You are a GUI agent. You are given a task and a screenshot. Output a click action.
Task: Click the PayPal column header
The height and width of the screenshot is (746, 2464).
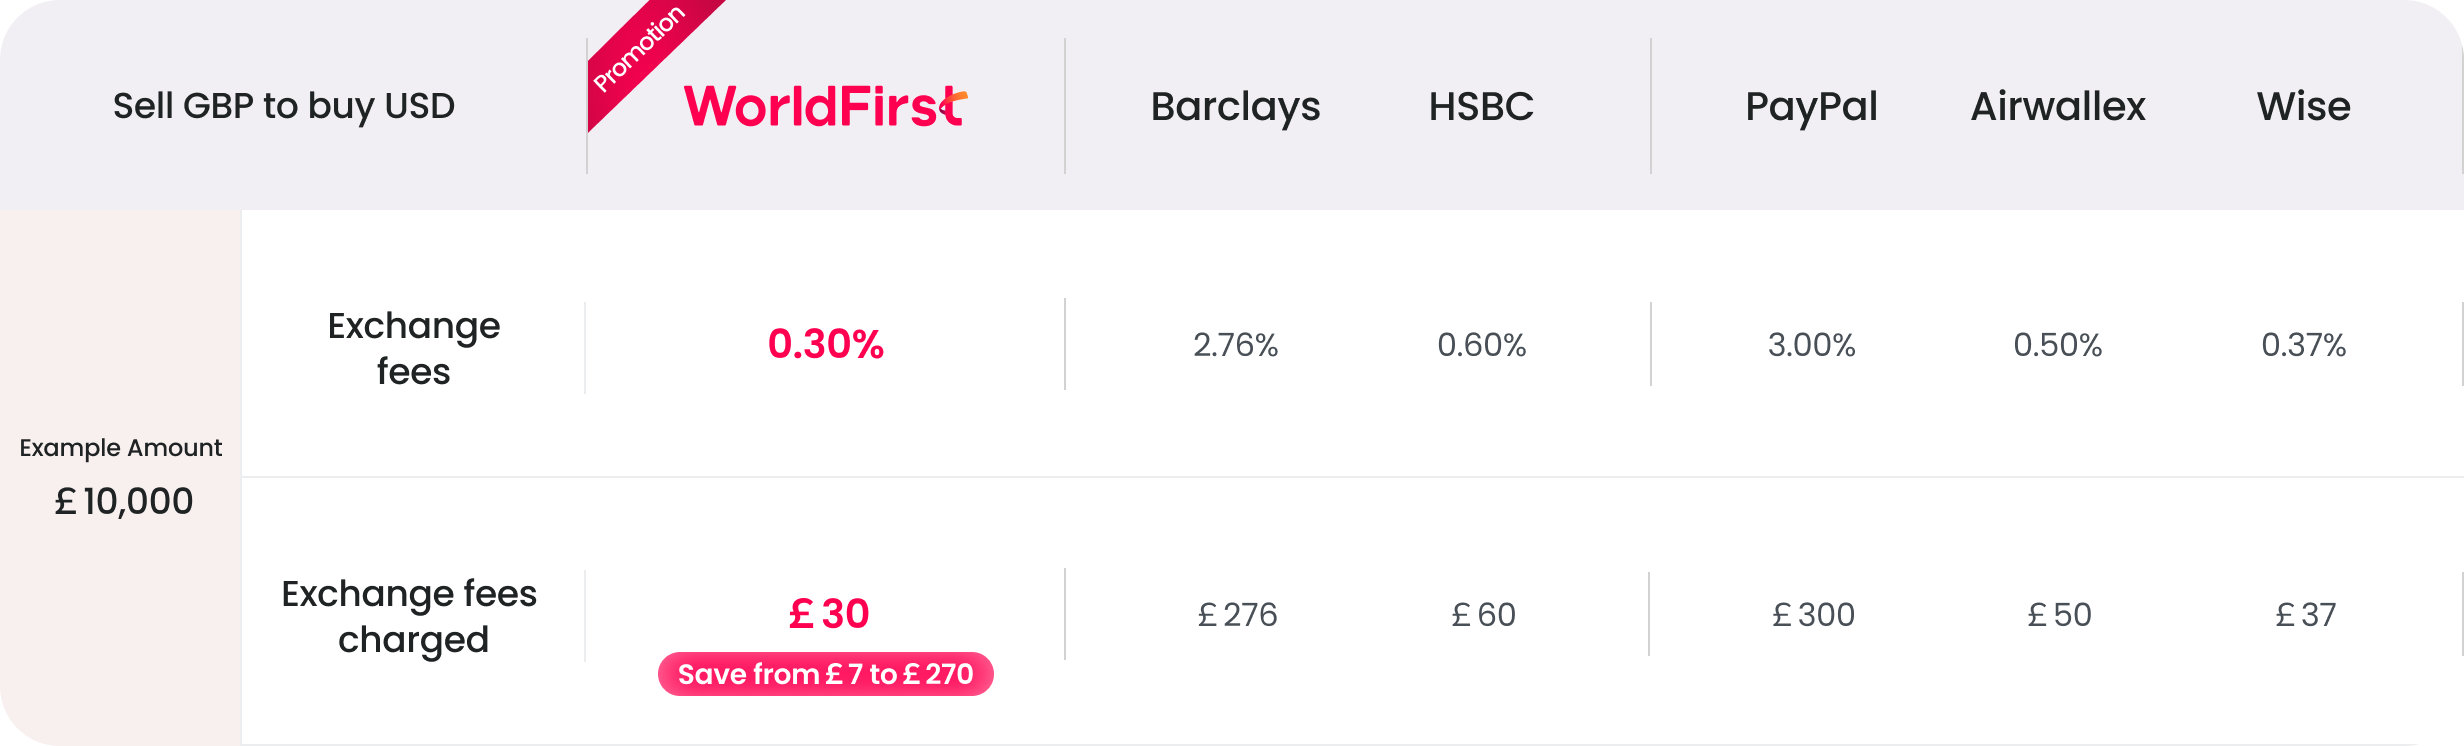1811,106
